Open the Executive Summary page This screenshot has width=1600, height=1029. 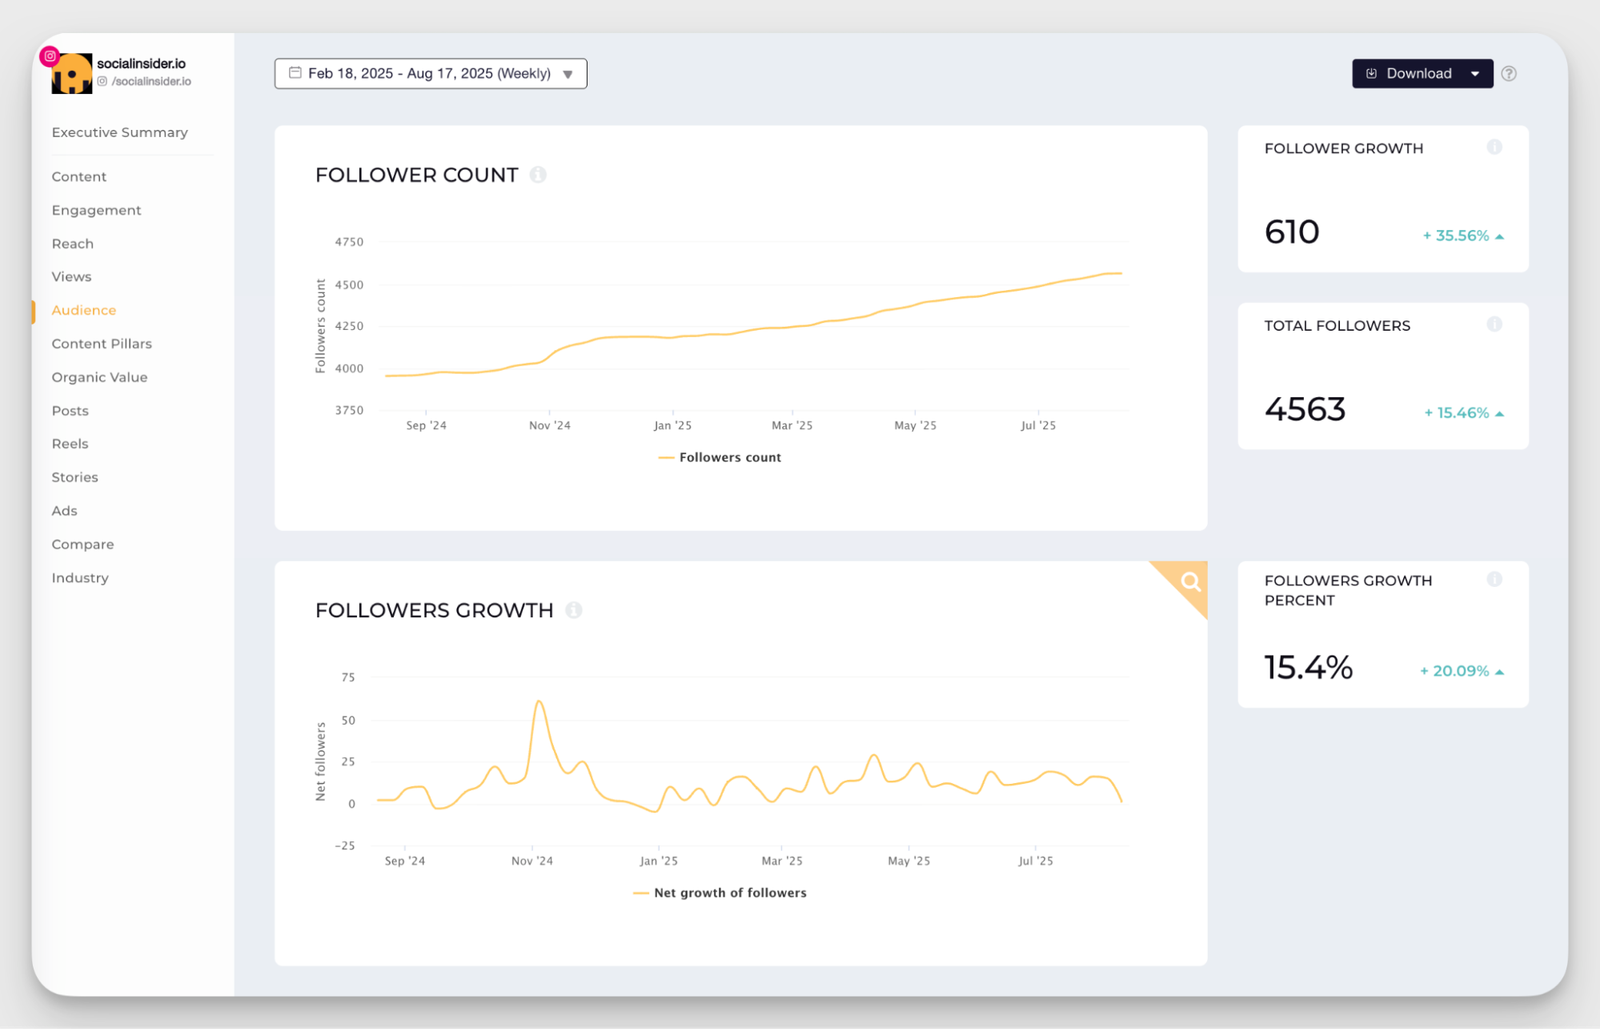pyautogui.click(x=119, y=132)
